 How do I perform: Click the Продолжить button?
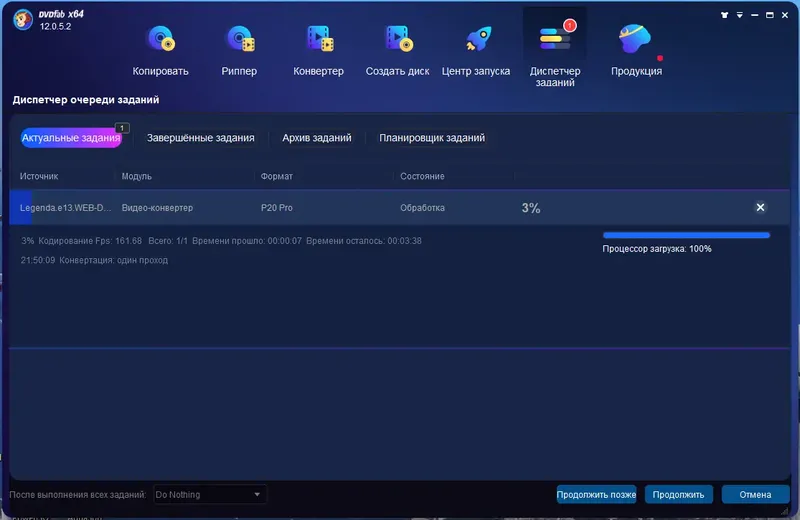[679, 494]
